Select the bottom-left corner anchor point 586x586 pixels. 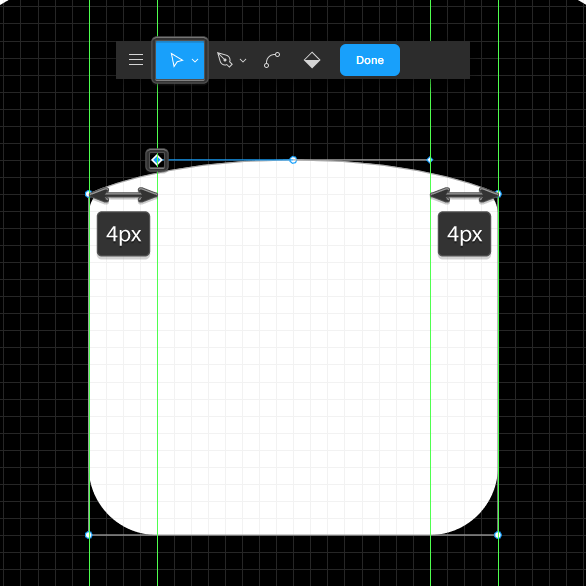[x=89, y=535]
